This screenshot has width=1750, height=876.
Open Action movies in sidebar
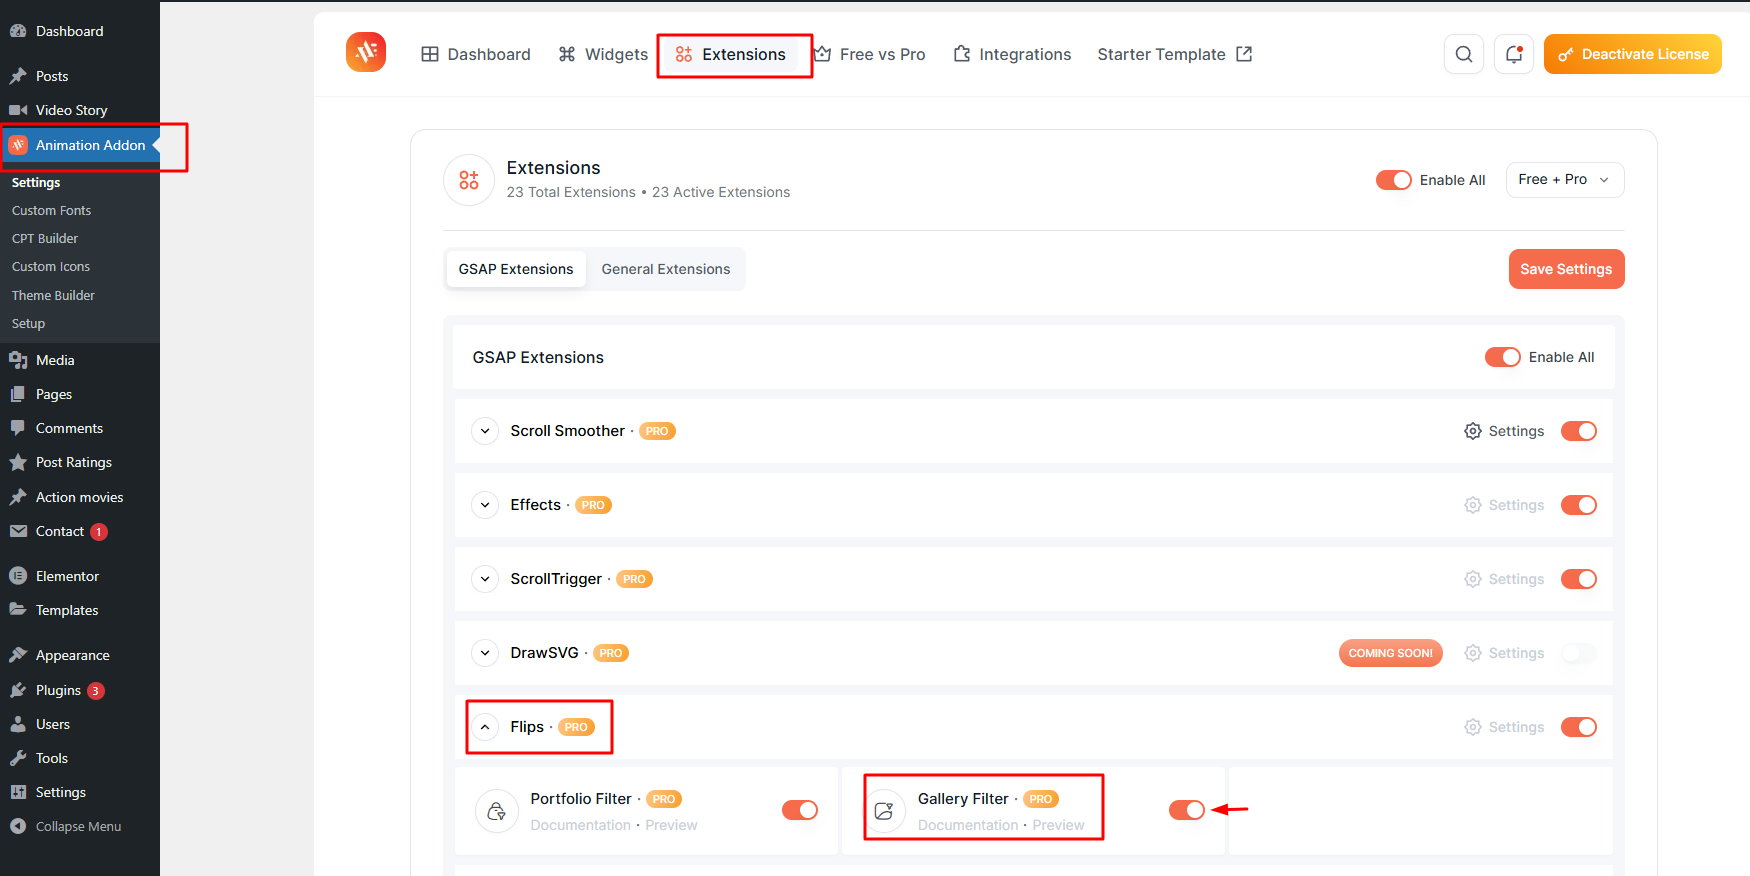79,497
